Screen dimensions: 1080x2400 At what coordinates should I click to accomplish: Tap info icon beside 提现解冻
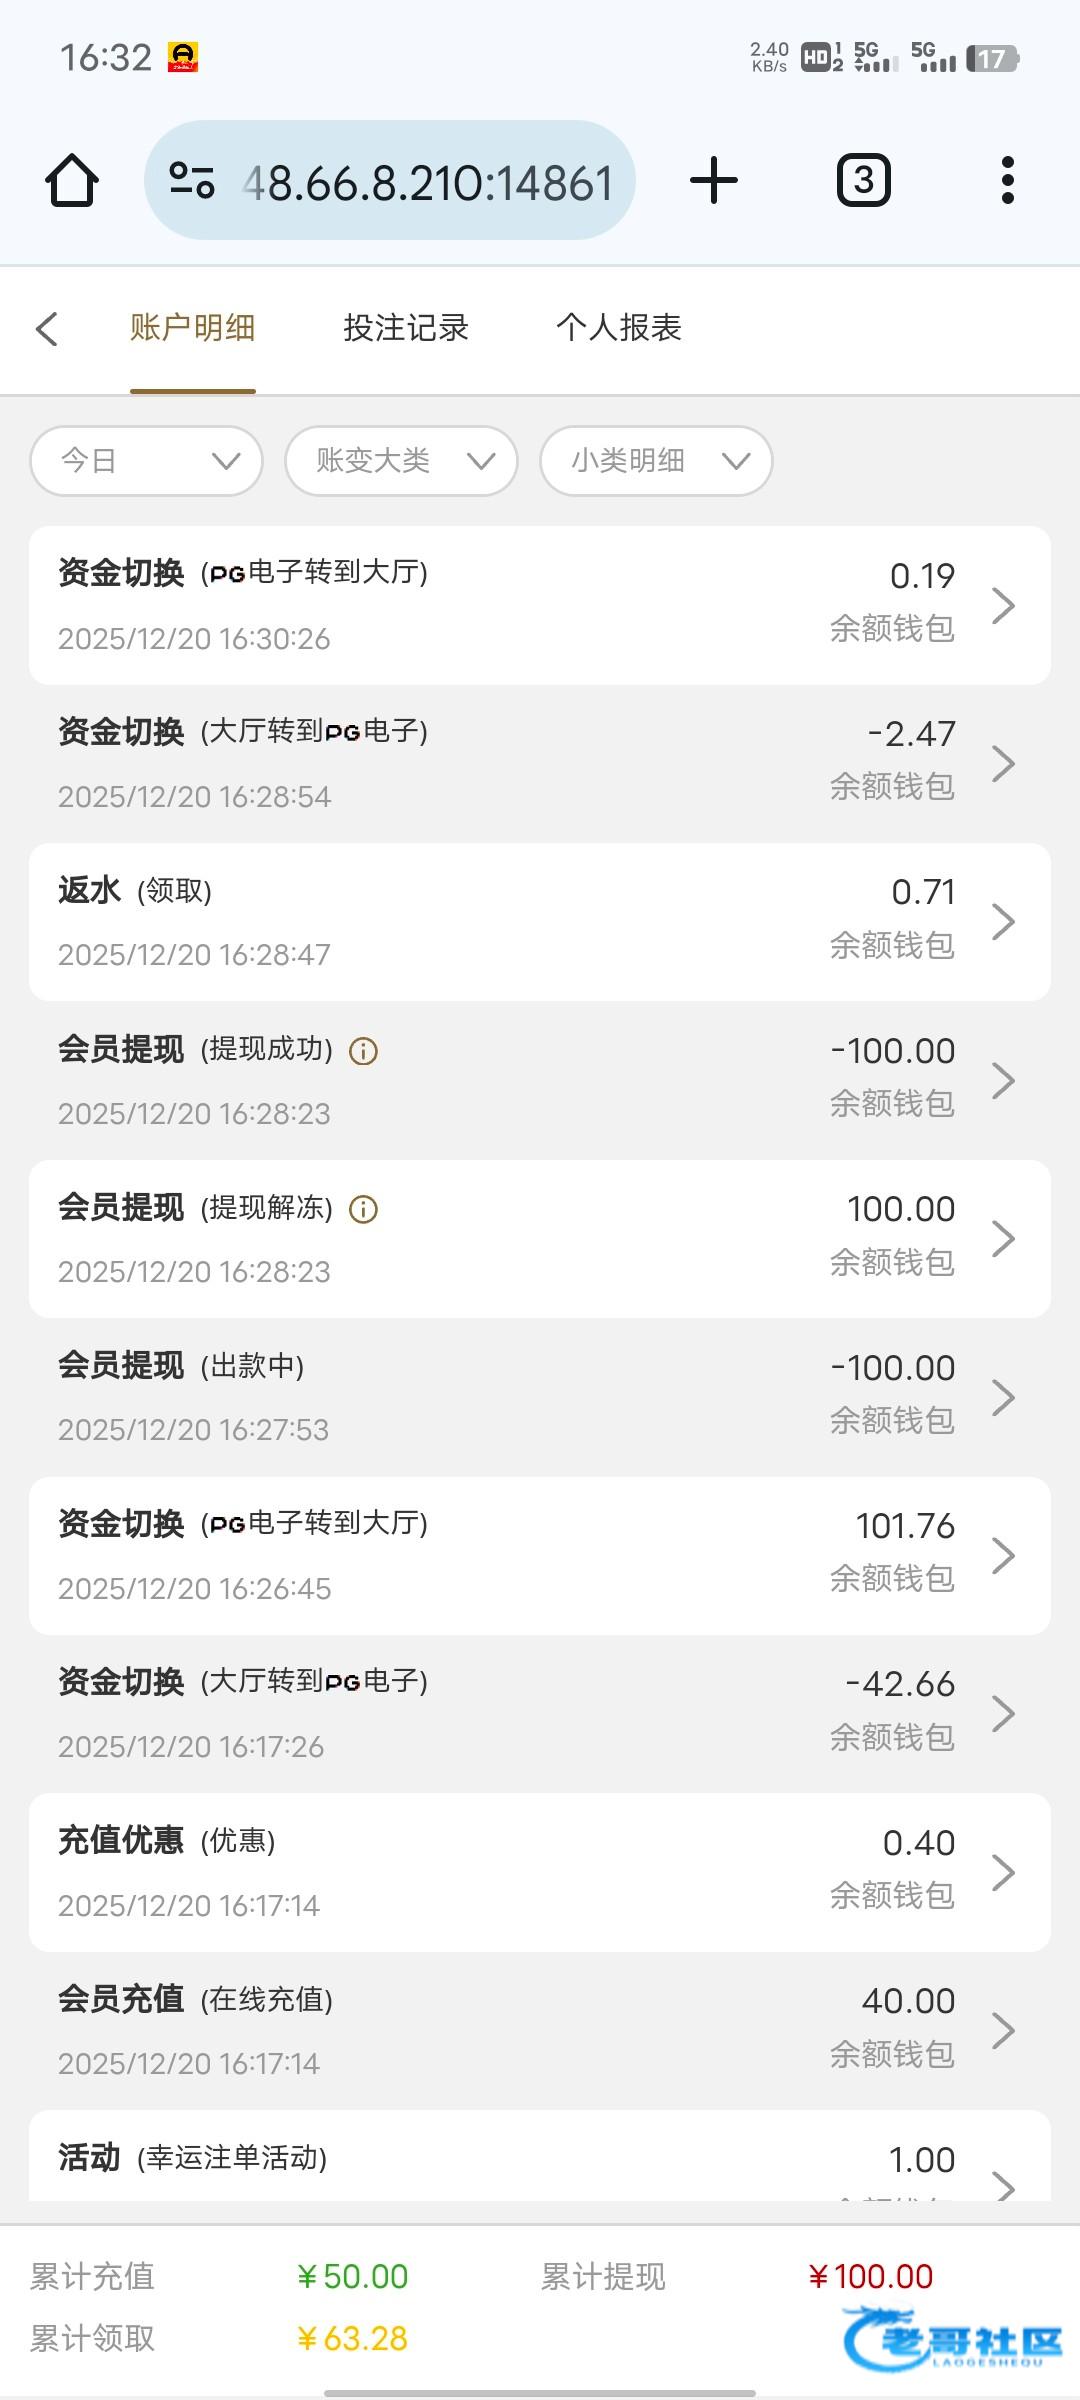[363, 1209]
